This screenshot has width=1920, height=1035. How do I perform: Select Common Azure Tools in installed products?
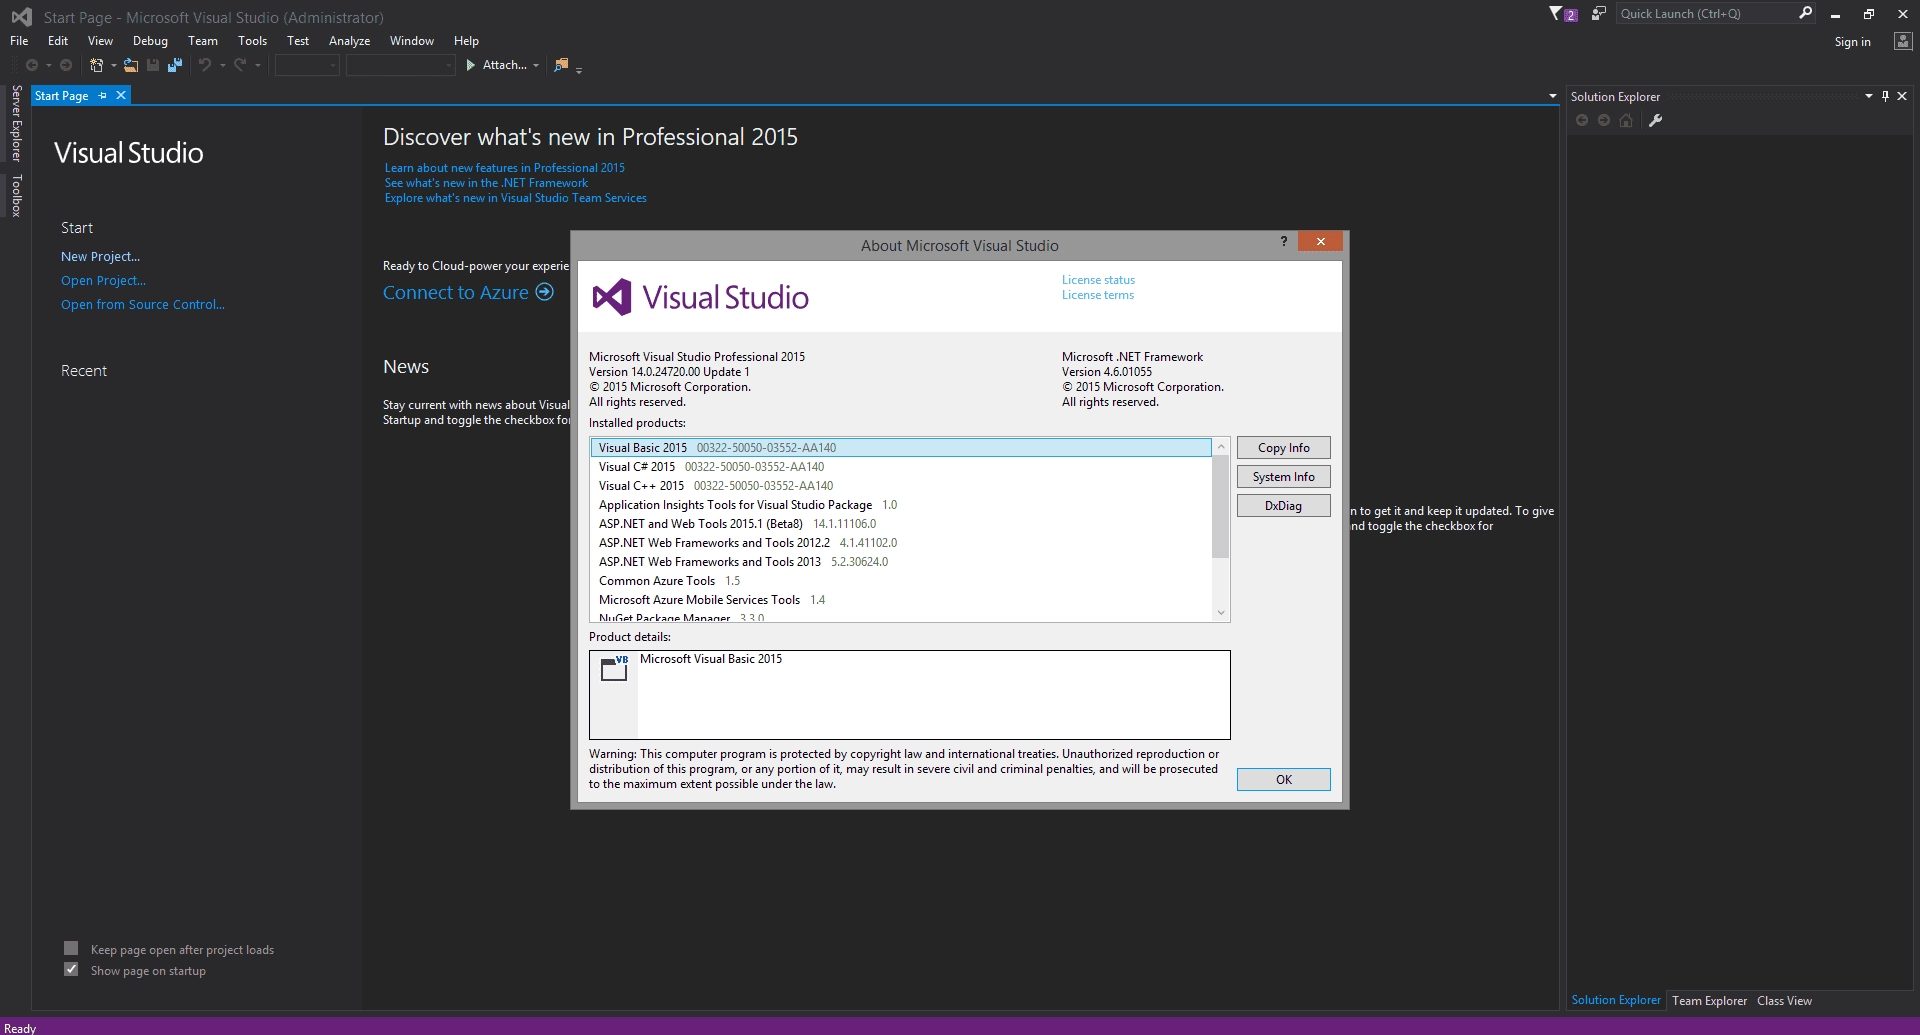pos(900,581)
